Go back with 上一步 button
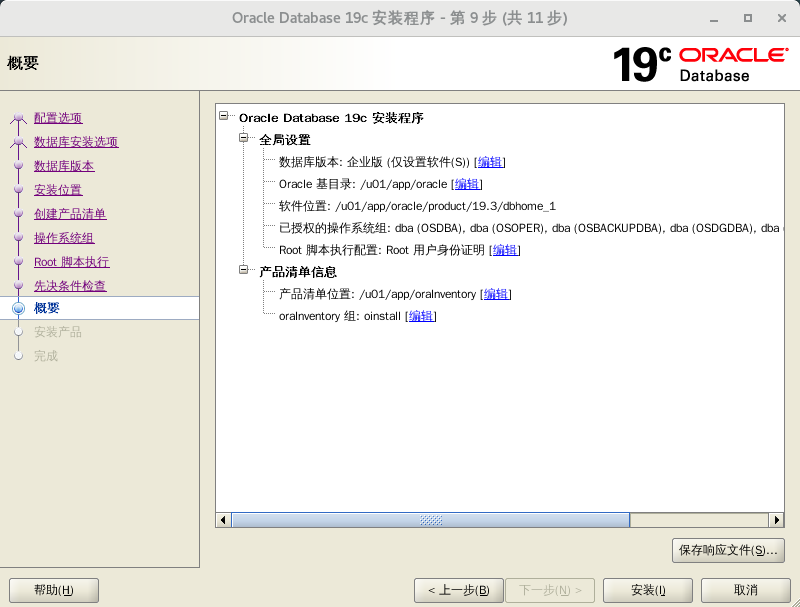The height and width of the screenshot is (607, 800). click(x=459, y=590)
